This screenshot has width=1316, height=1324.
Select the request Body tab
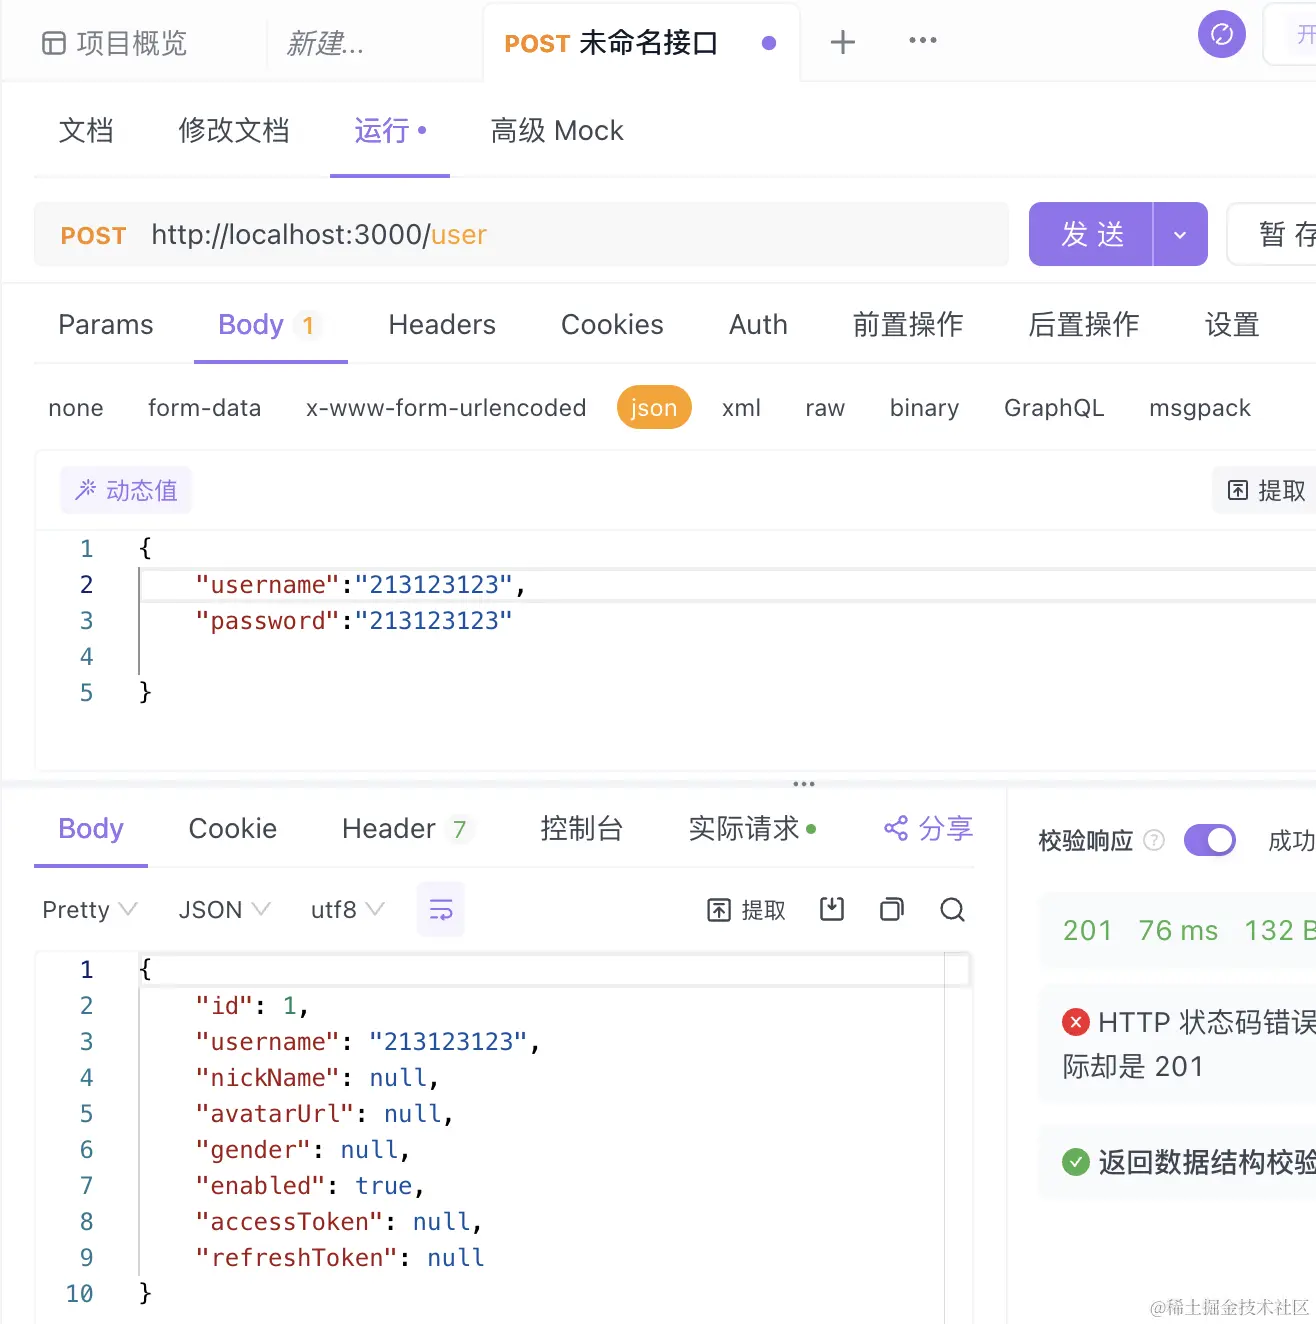tap(270, 325)
